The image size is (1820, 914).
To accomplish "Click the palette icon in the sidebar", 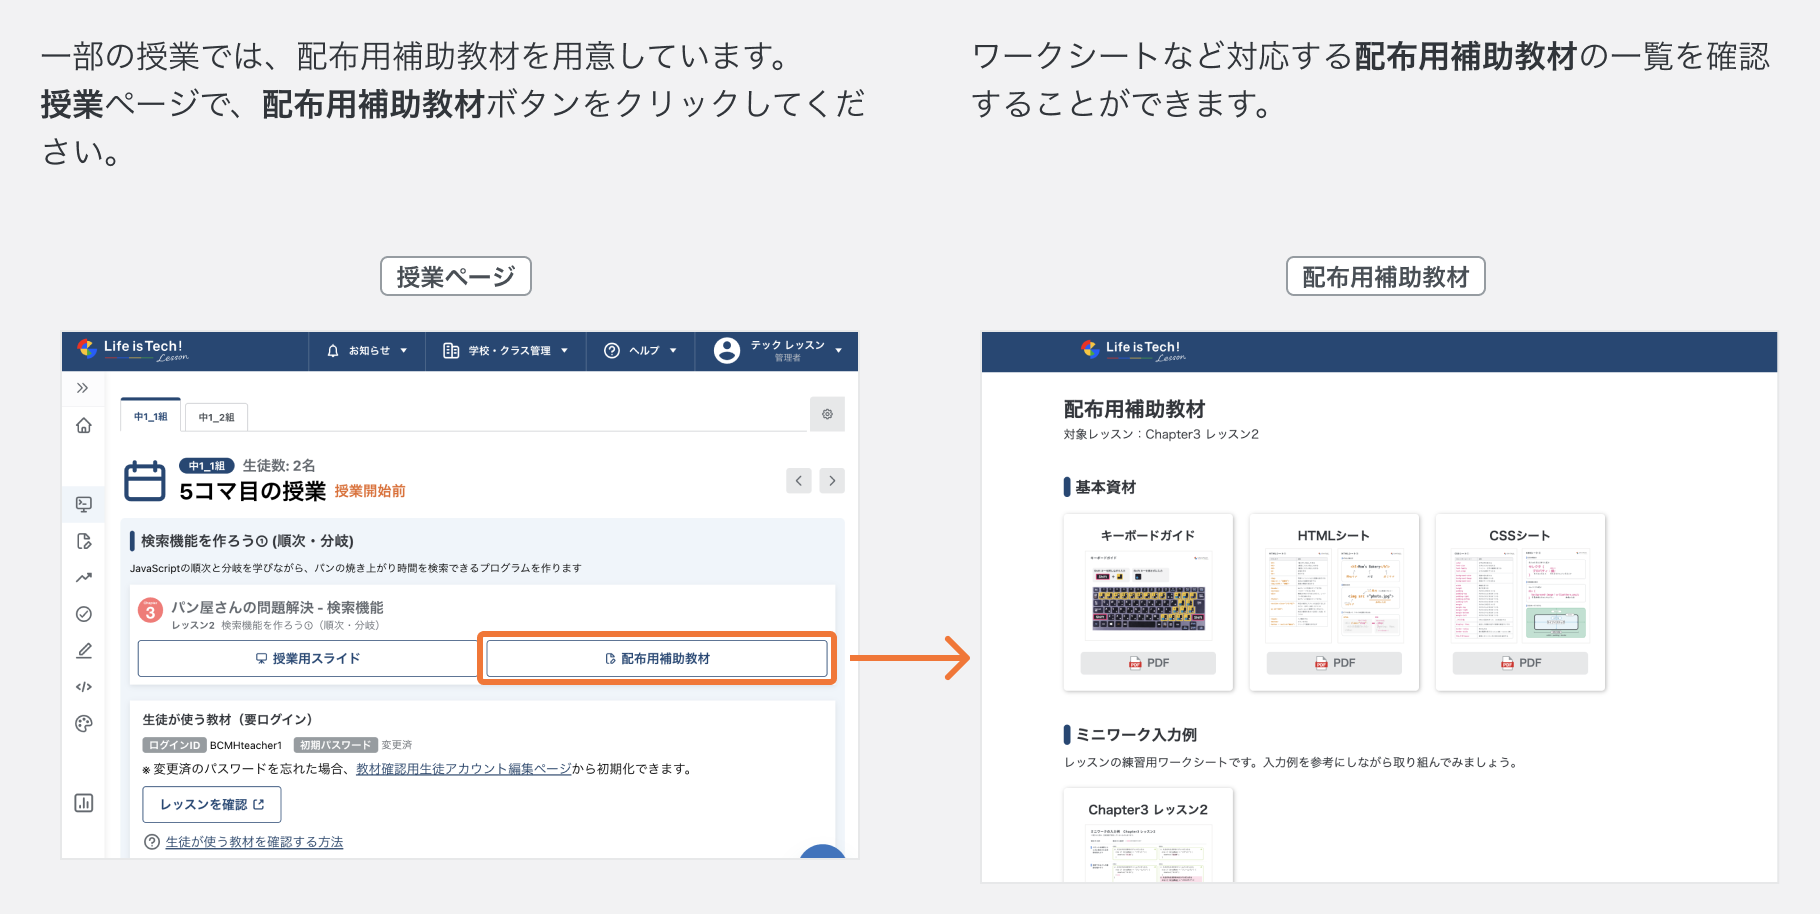I will coord(84,722).
